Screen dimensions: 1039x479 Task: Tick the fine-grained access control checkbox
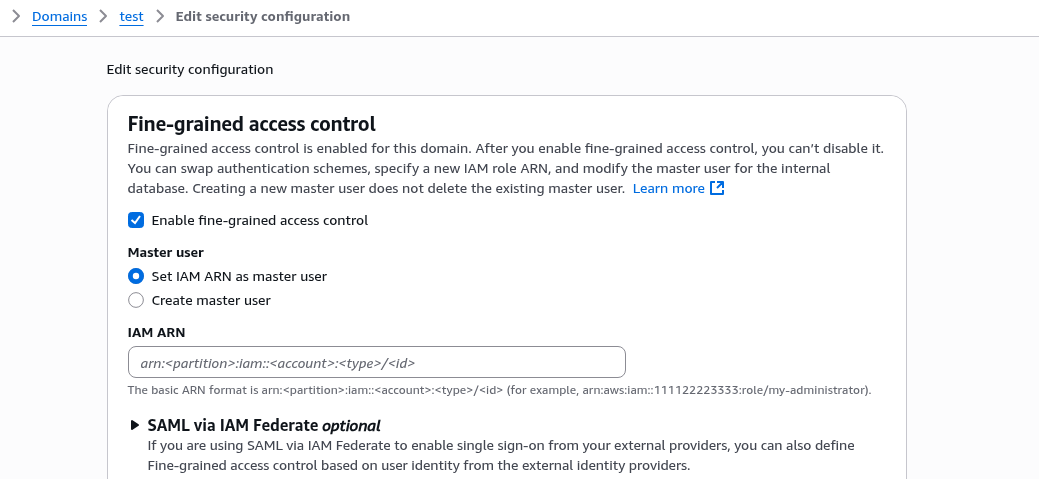tap(136, 220)
